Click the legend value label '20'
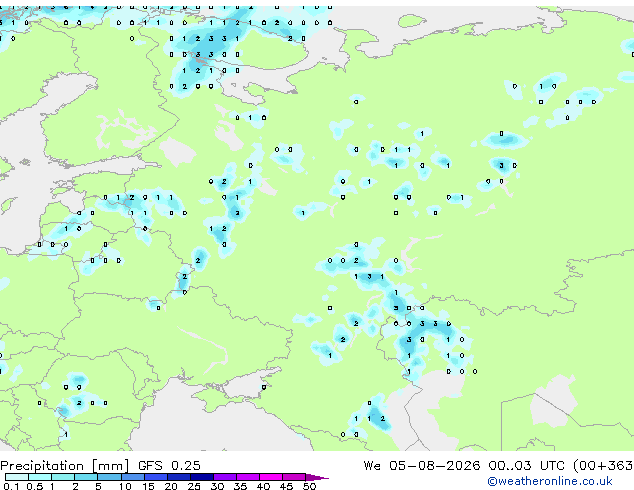634x490 pixels. [x=171, y=486]
